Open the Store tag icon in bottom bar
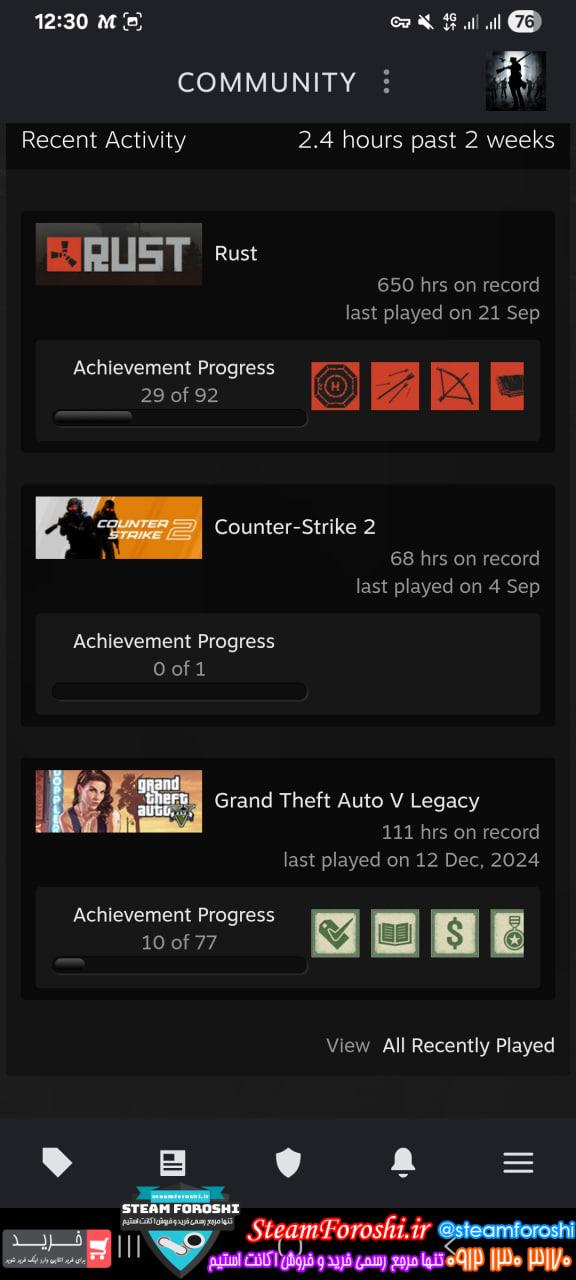Image resolution: width=576 pixels, height=1280 pixels. tap(57, 1162)
